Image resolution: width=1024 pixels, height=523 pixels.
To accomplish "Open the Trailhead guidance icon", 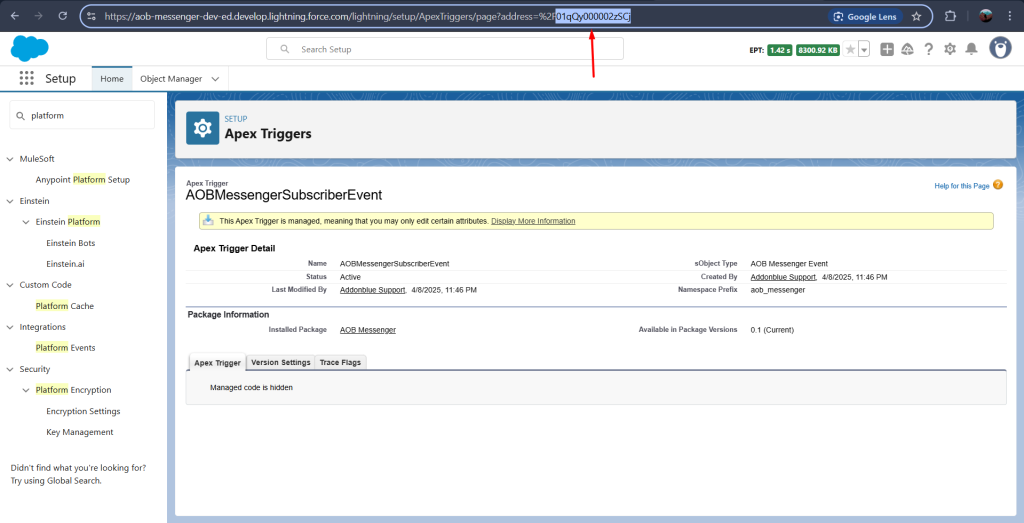I will pyautogui.click(x=907, y=49).
